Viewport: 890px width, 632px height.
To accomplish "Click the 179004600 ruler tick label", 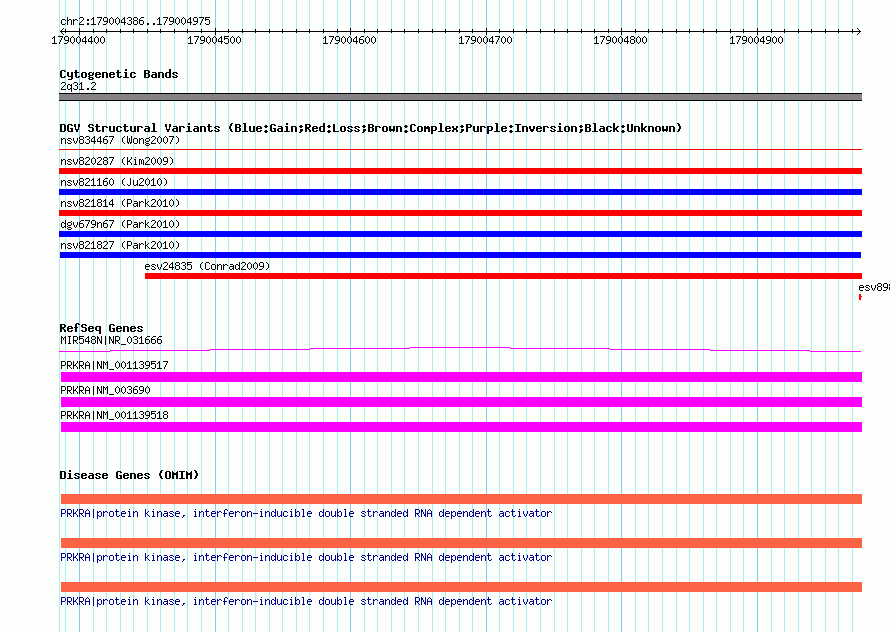I will [x=349, y=40].
